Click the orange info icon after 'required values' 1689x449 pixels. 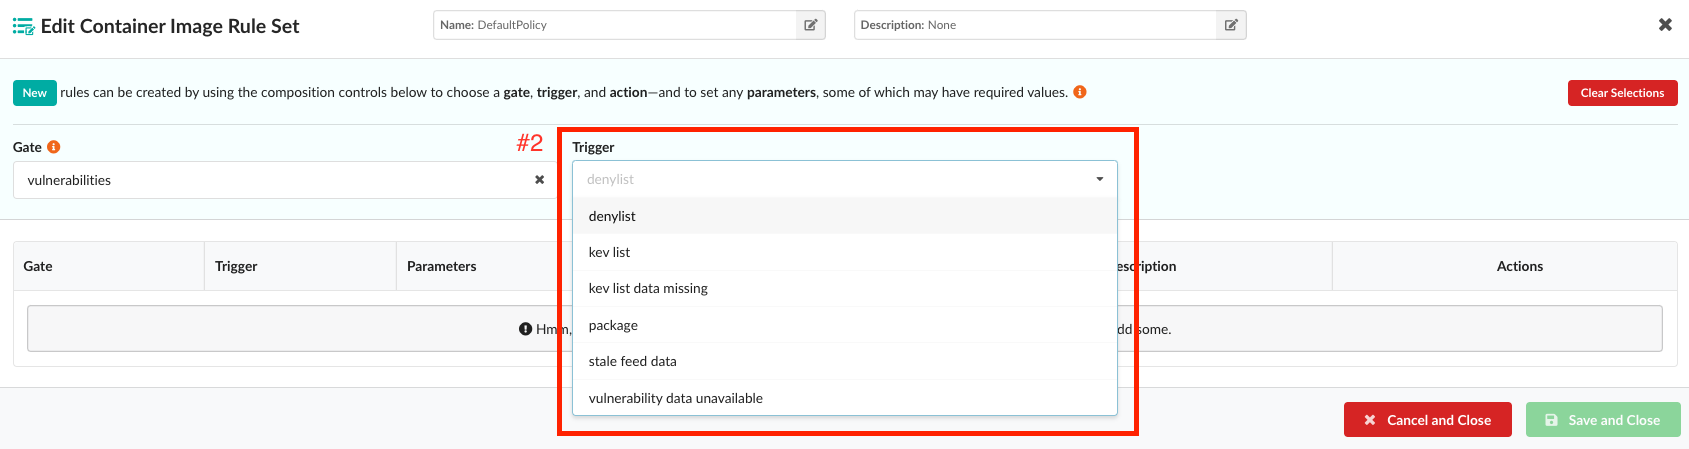(x=1080, y=92)
